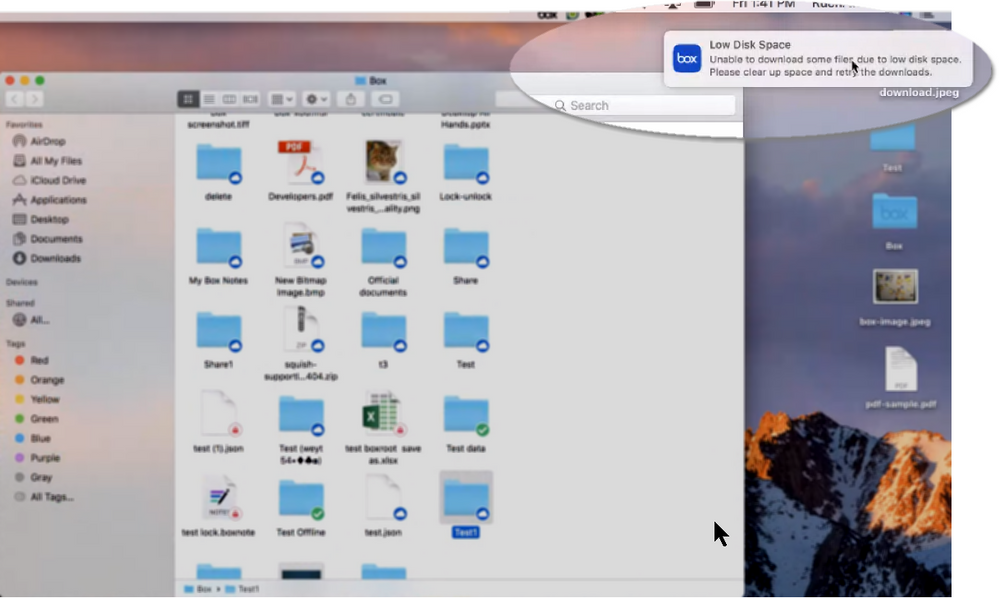The width and height of the screenshot is (999, 598).
Task: Switch Finder to icon view
Action: pyautogui.click(x=188, y=99)
